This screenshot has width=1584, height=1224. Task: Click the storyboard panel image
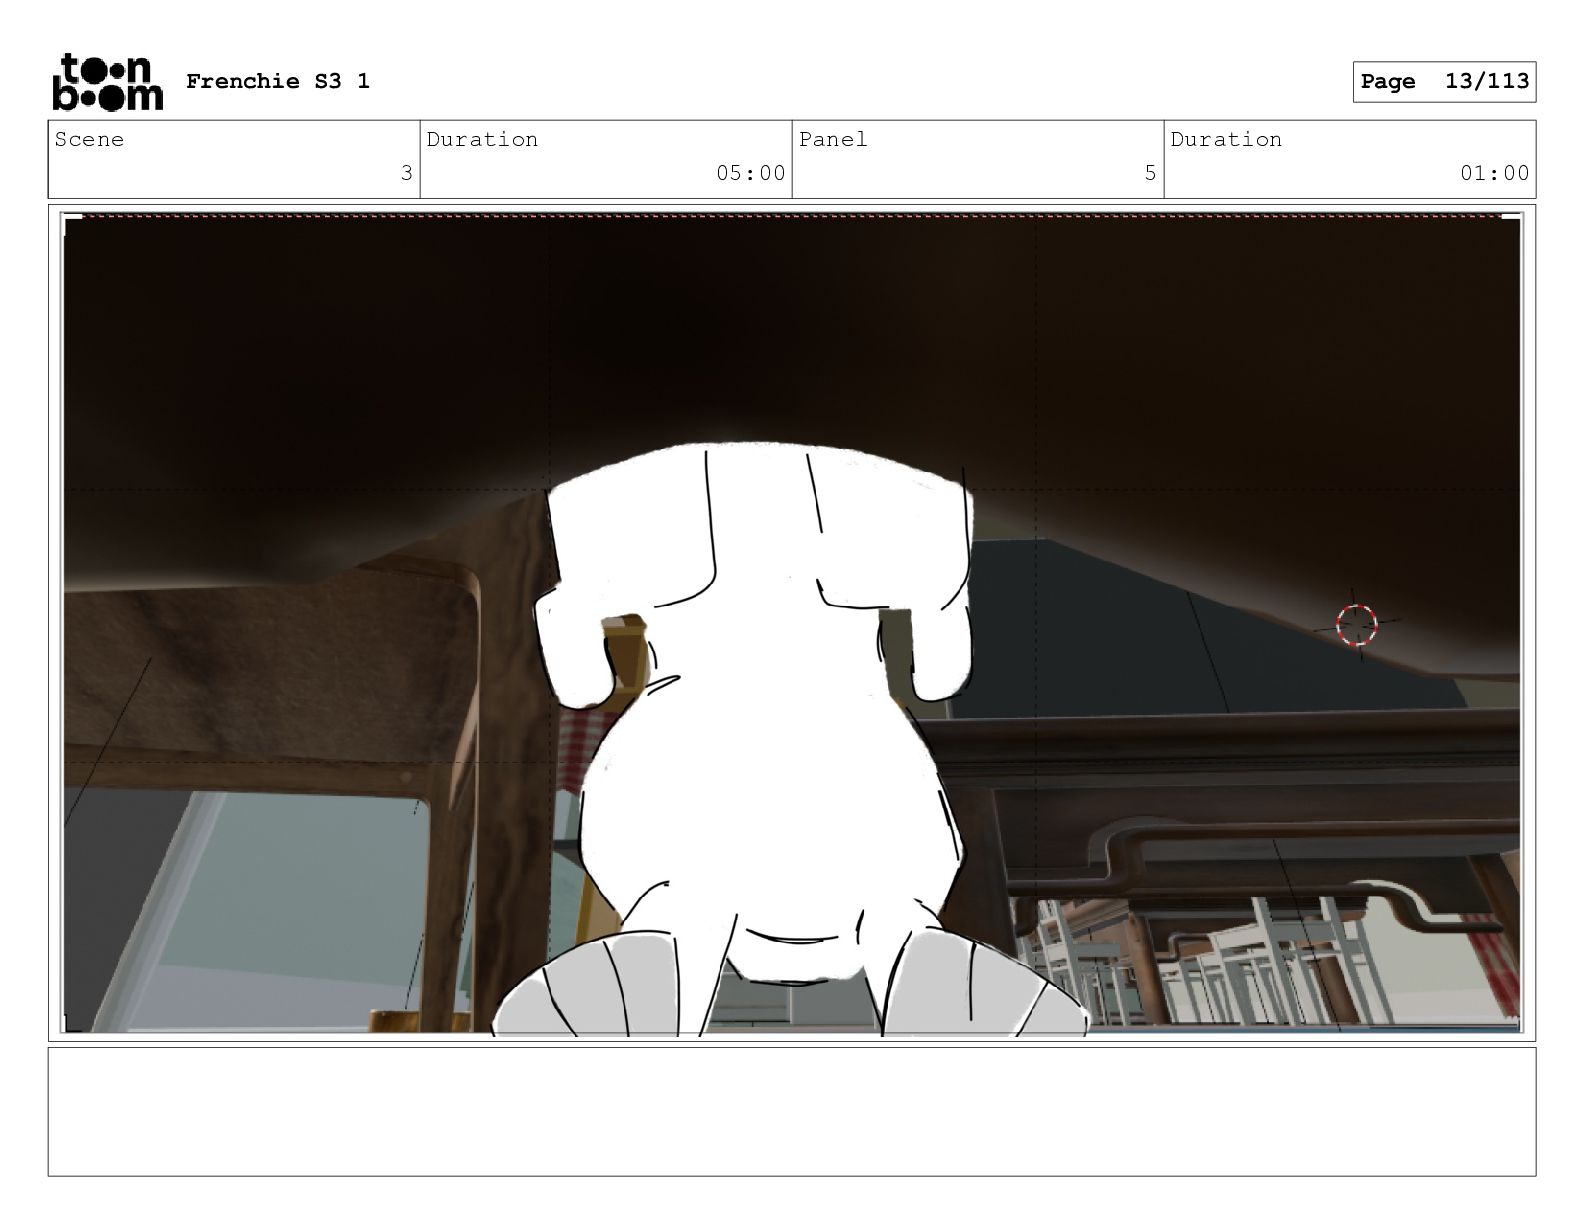pos(792,623)
